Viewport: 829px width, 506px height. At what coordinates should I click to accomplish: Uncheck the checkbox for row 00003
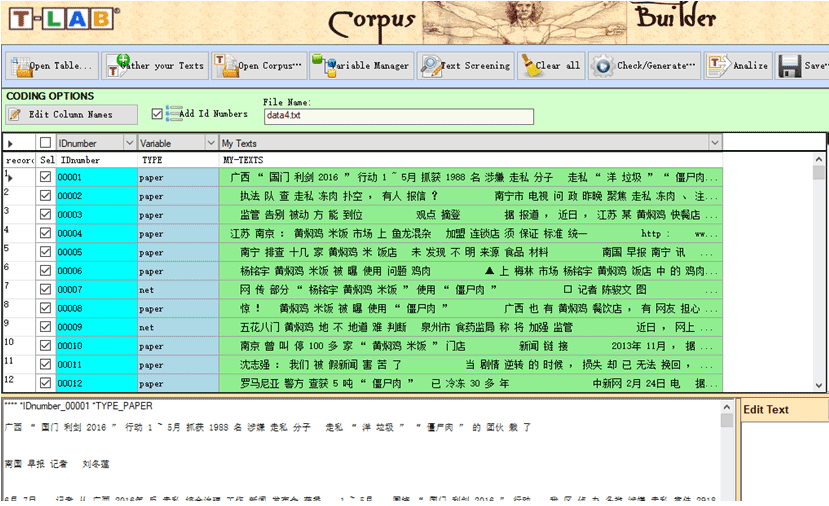click(x=45, y=215)
